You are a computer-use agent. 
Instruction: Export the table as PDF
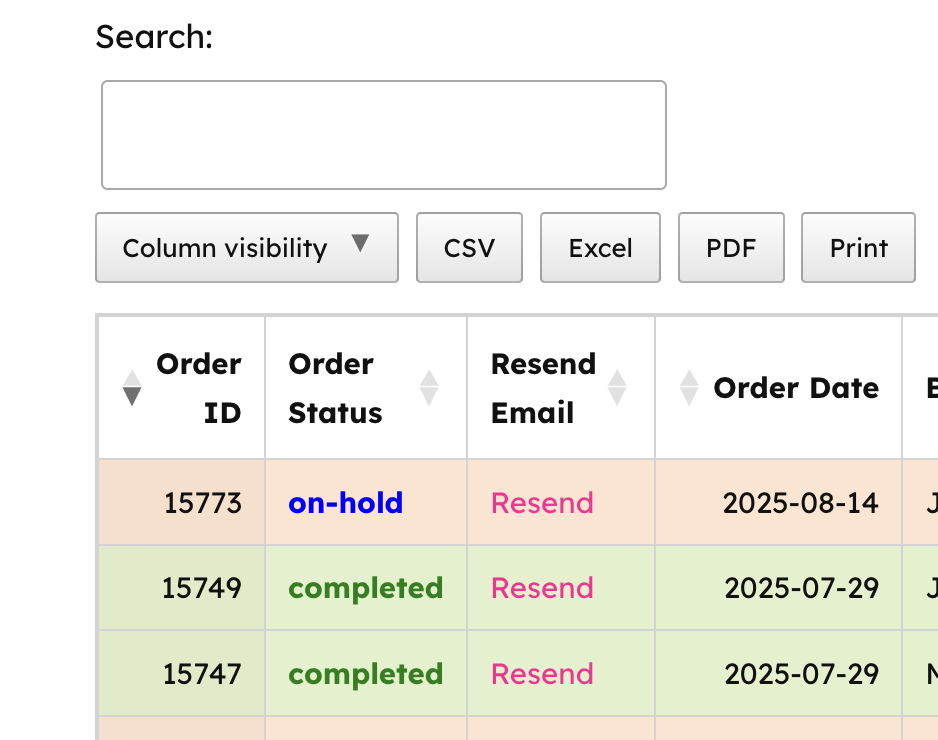click(x=731, y=248)
